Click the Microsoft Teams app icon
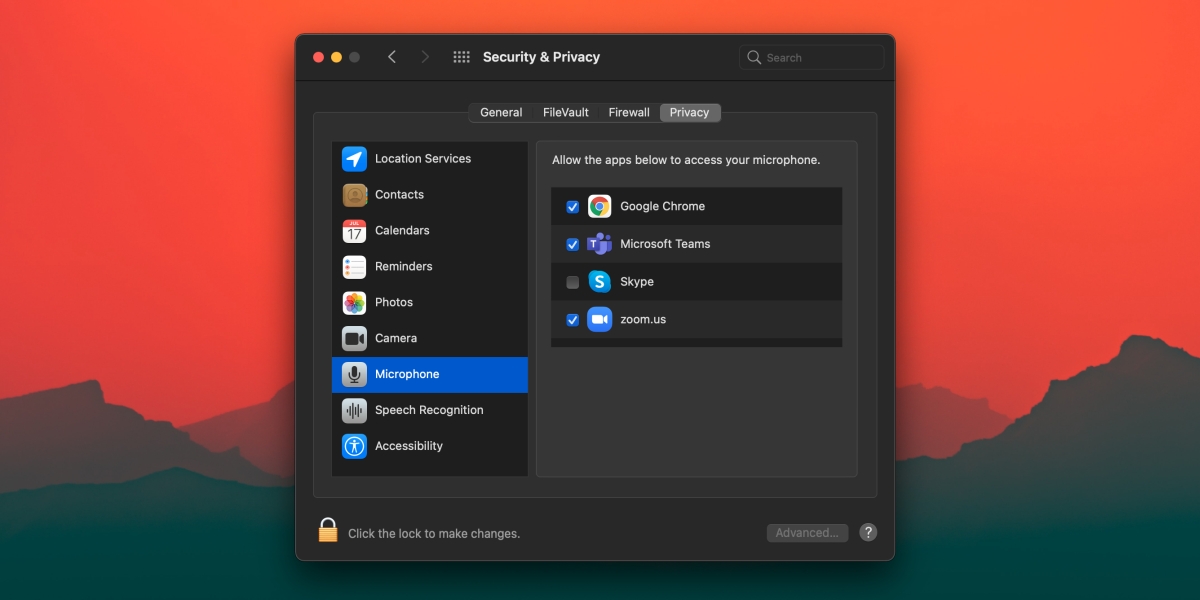 [x=599, y=244]
